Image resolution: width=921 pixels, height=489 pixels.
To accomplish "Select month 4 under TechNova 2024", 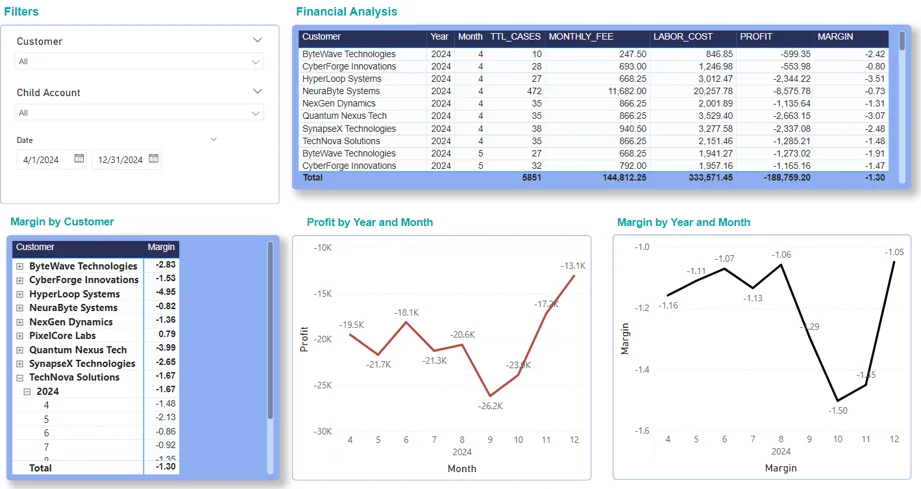I will [46, 405].
